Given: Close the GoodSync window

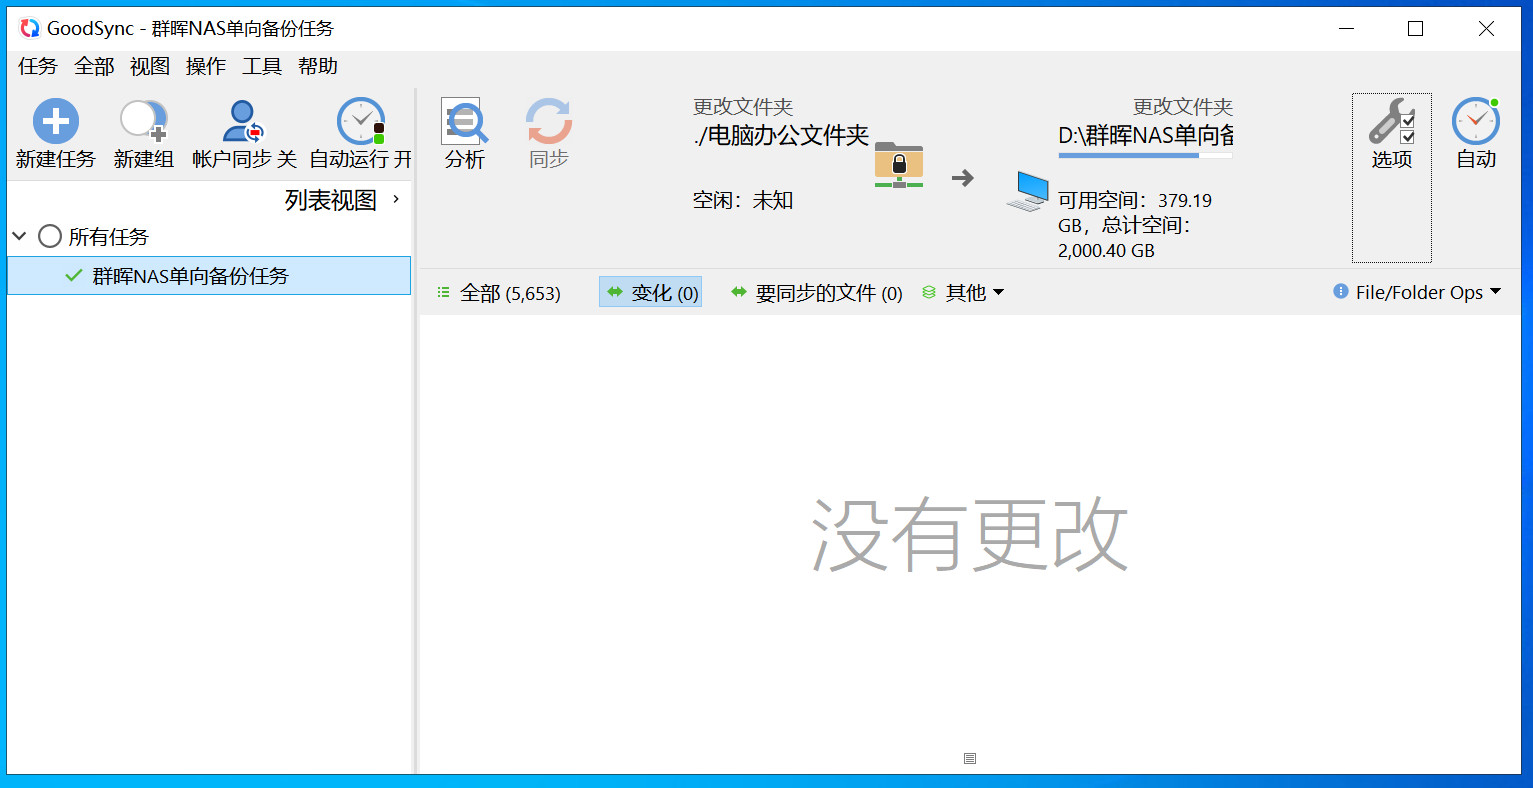Looking at the screenshot, I should [x=1486, y=28].
